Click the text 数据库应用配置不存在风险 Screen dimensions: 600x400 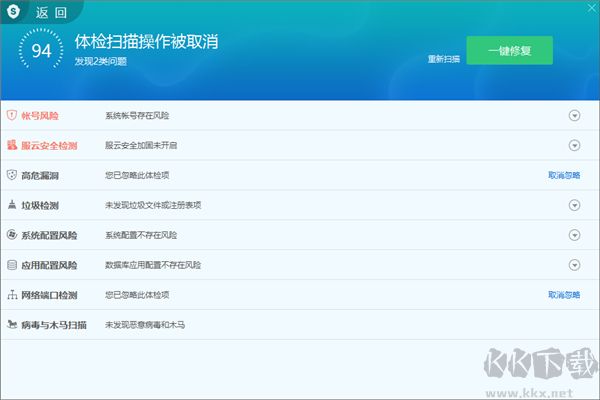pos(153,265)
